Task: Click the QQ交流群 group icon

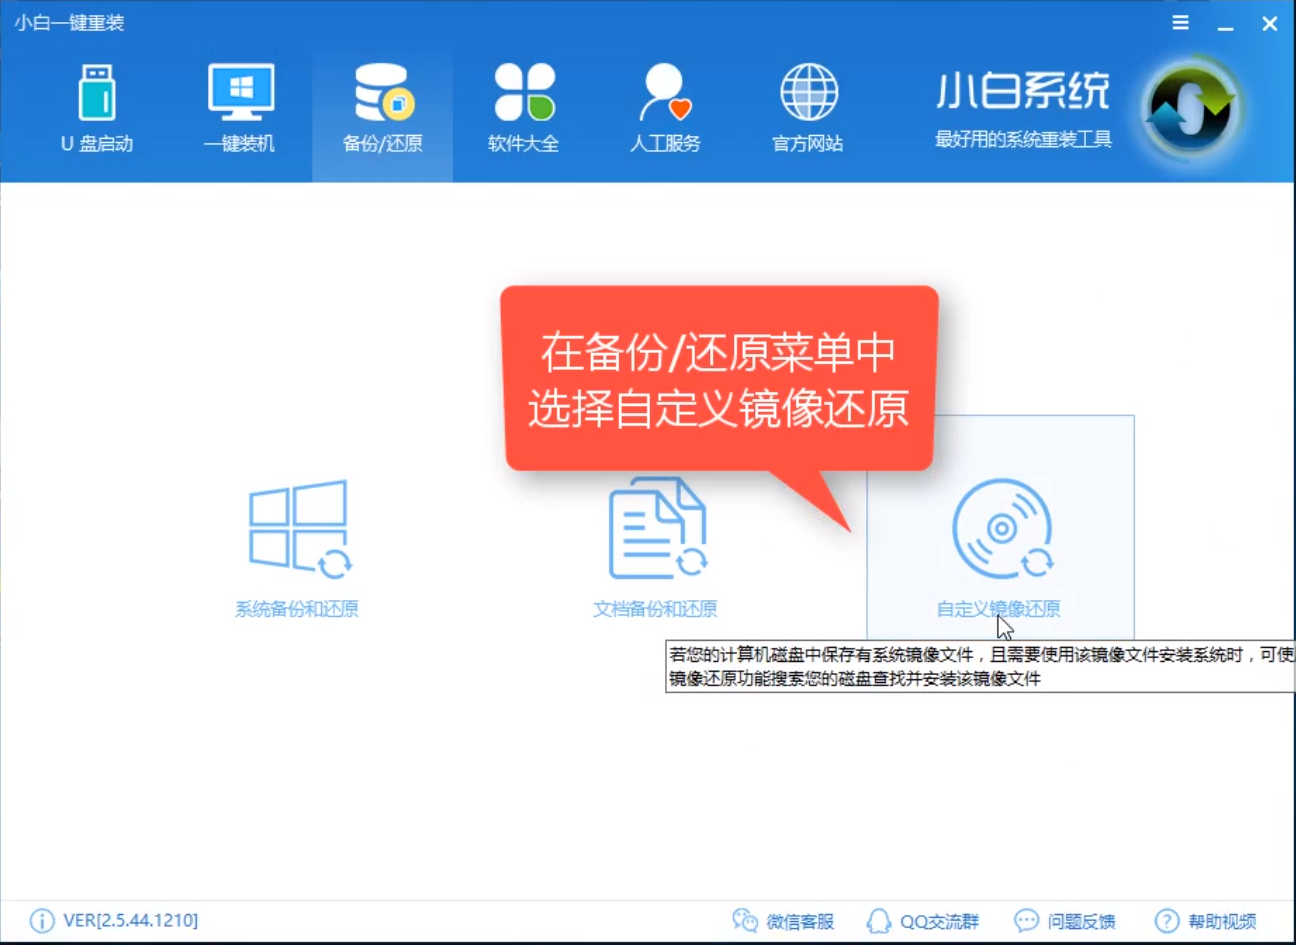Action: coord(879,921)
